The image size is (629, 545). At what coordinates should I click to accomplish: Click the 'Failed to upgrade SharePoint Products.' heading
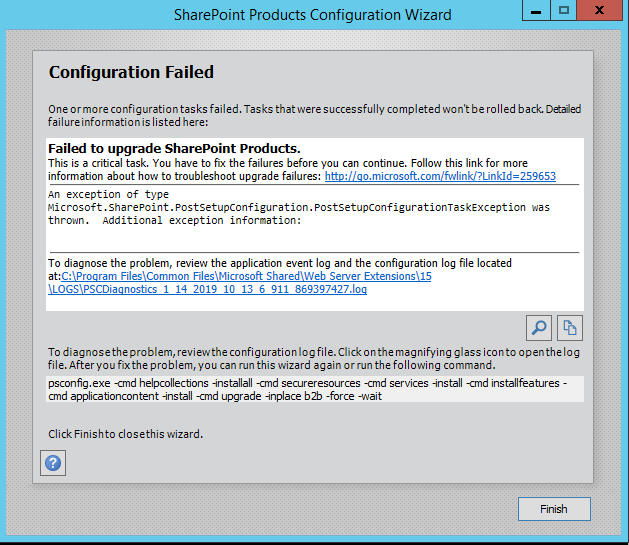(174, 148)
